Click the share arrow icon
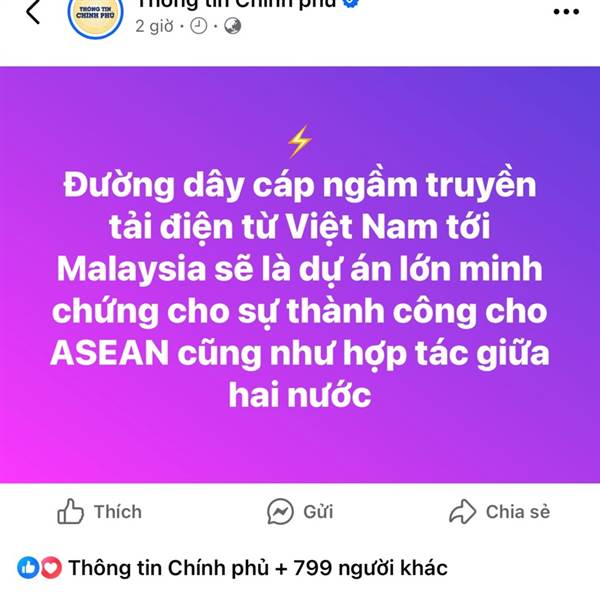Screen dimensions: 600x600 point(462,511)
